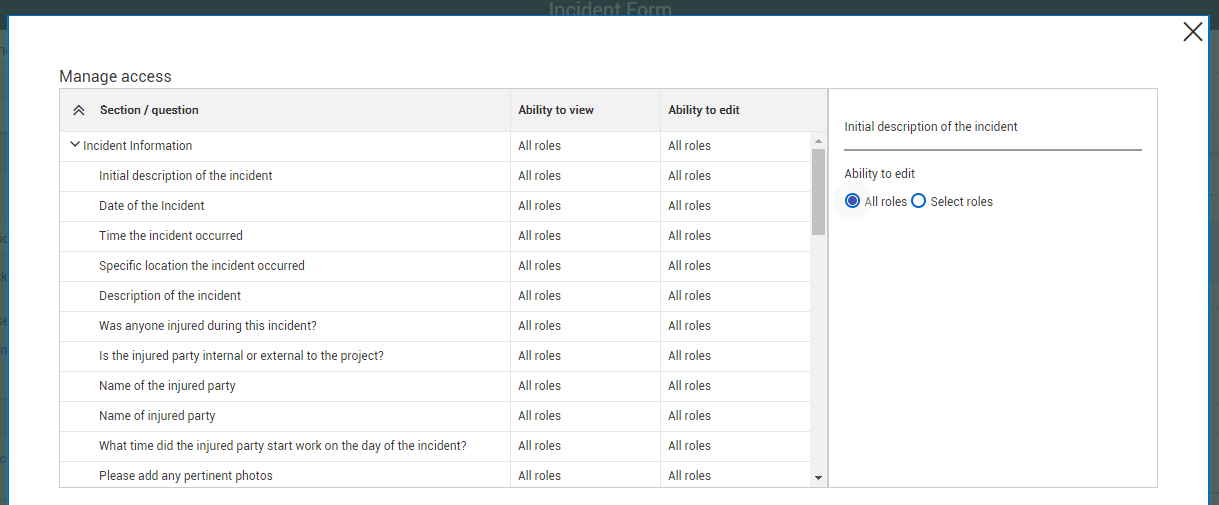1219x505 pixels.
Task: Click the Section / question column header
Action: pyautogui.click(x=149, y=110)
